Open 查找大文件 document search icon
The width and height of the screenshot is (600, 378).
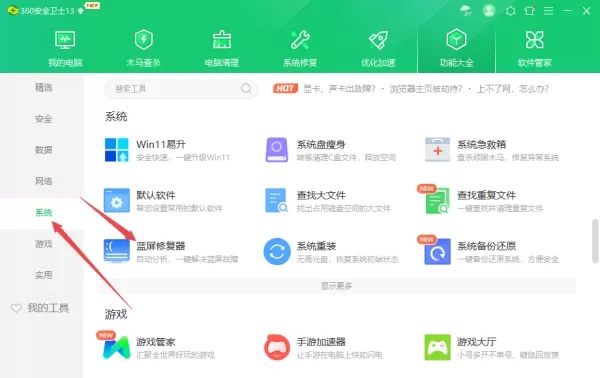pos(277,200)
